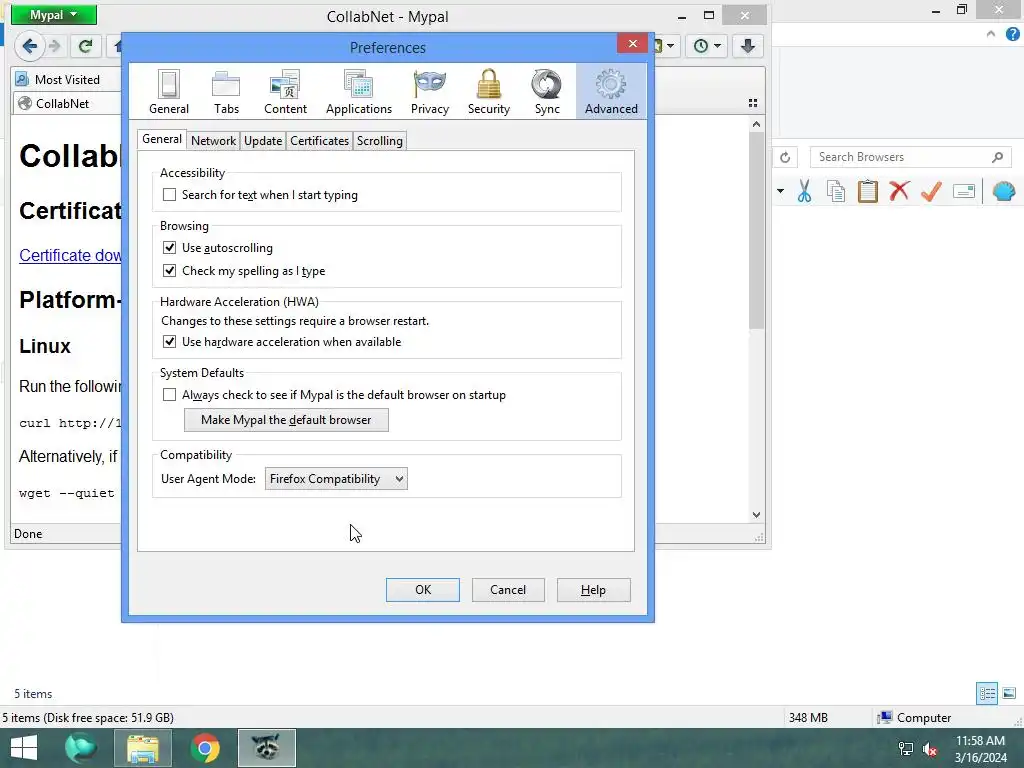Cancel the Preferences dialog

[508, 590]
